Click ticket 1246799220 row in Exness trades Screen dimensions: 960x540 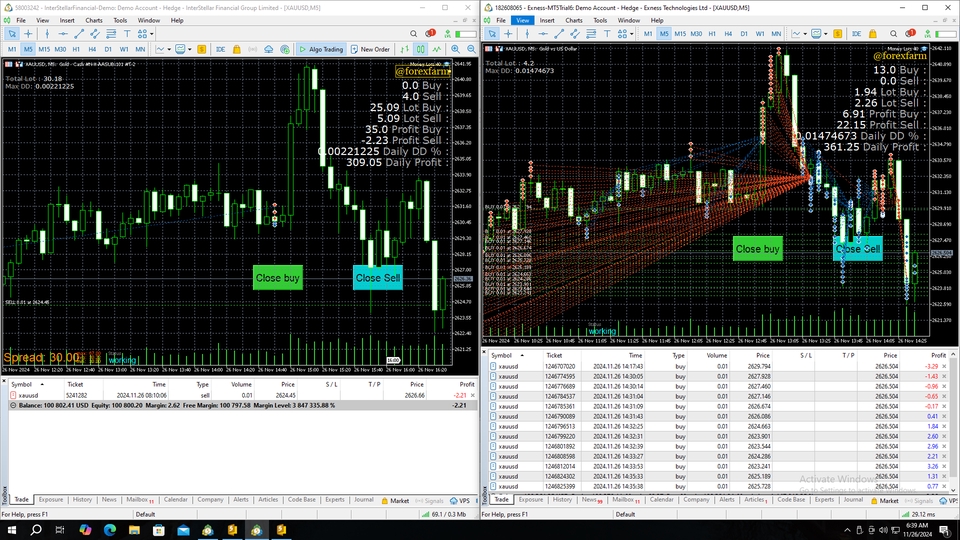[x=719, y=437]
